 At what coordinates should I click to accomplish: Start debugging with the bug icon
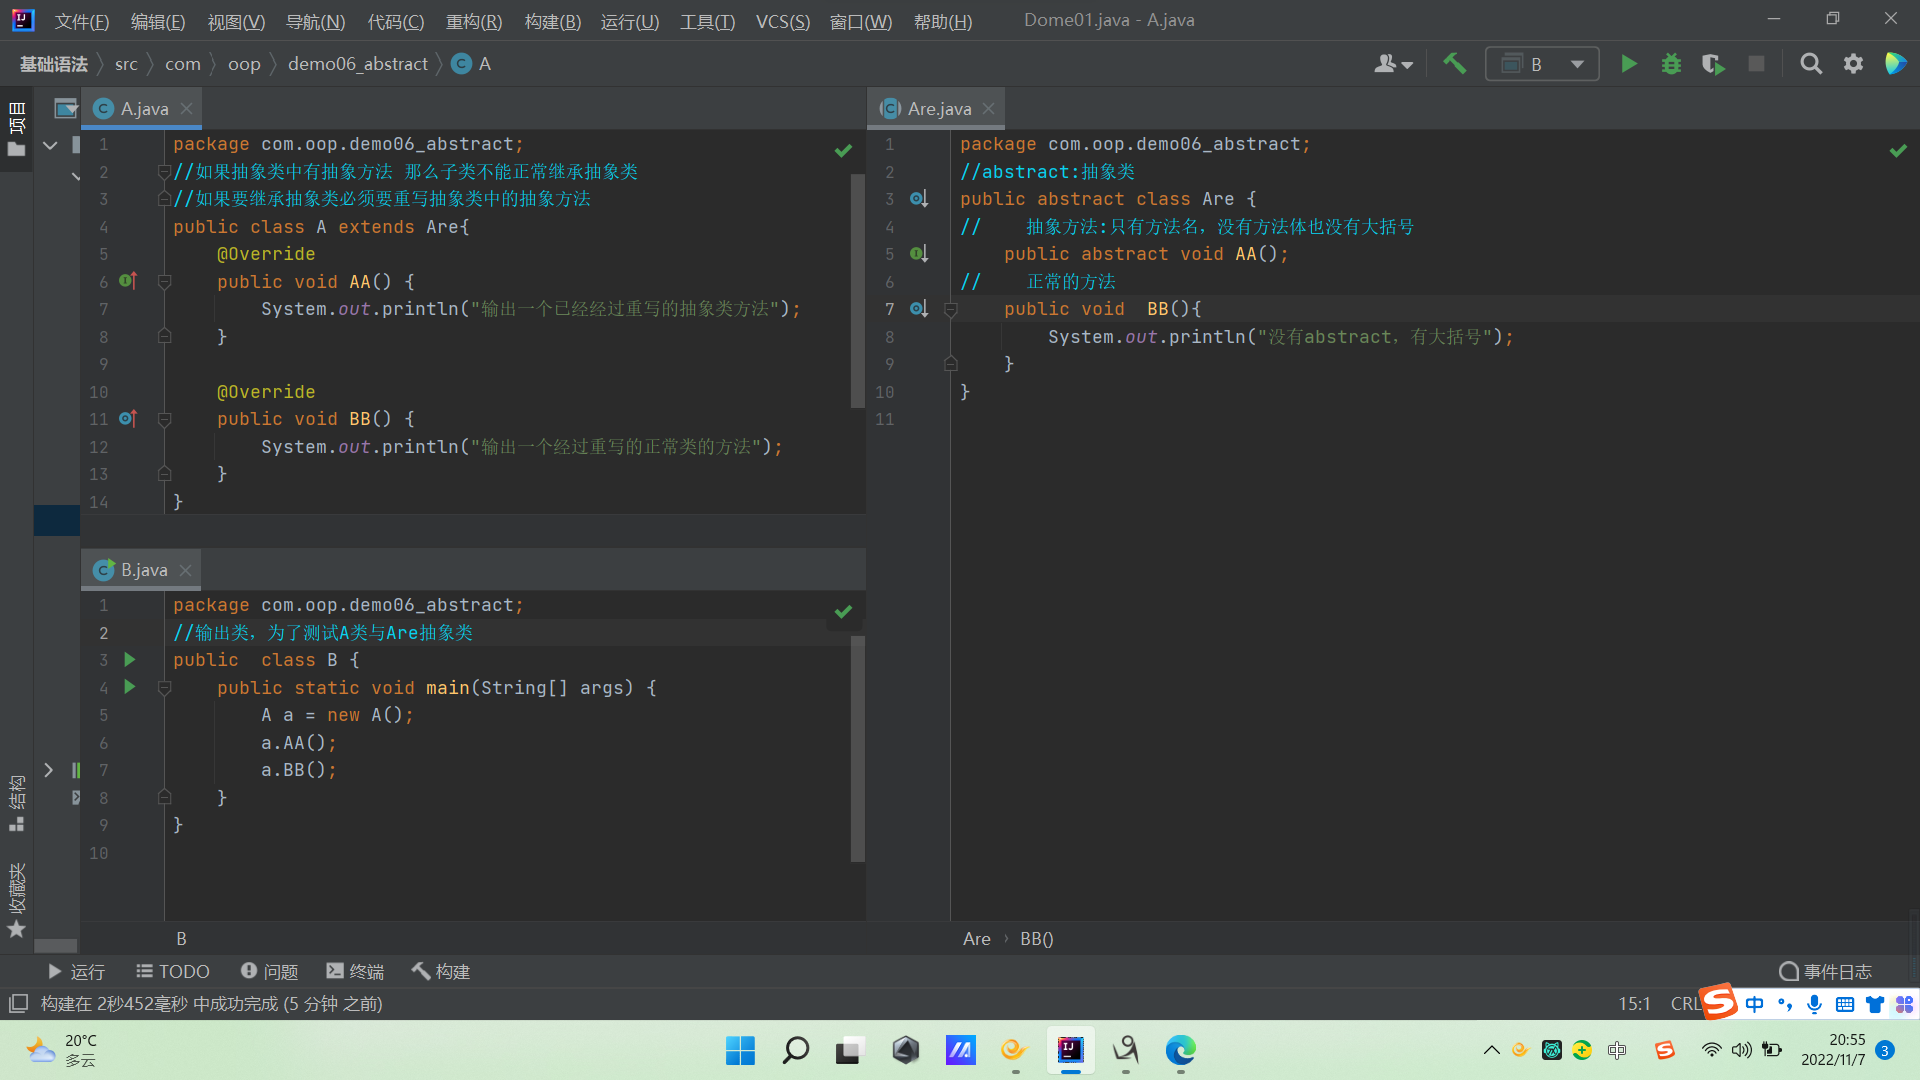click(x=1671, y=64)
